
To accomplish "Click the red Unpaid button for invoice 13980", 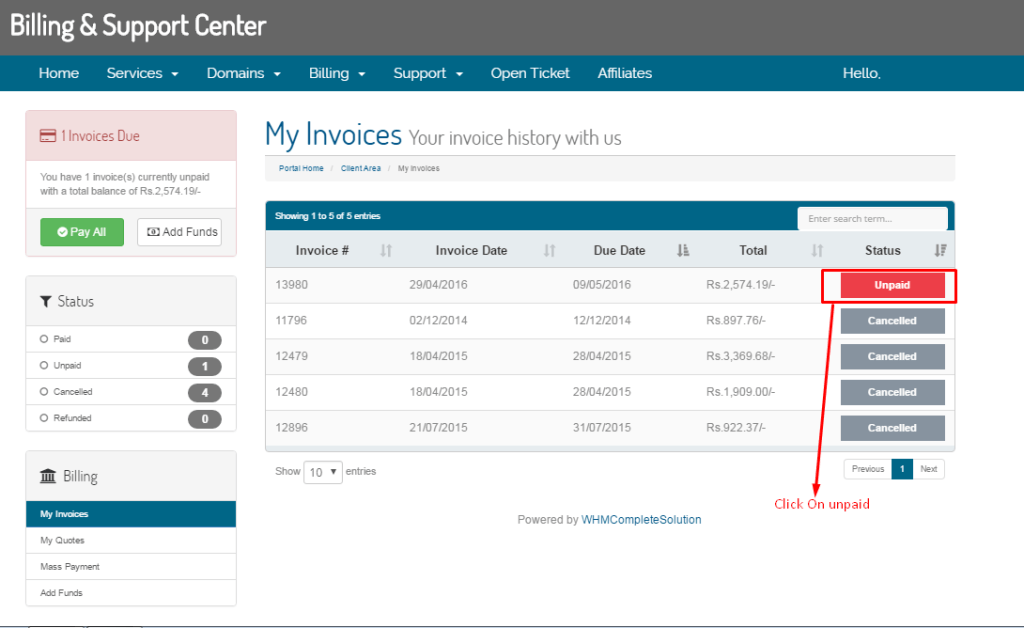I will pos(892,286).
